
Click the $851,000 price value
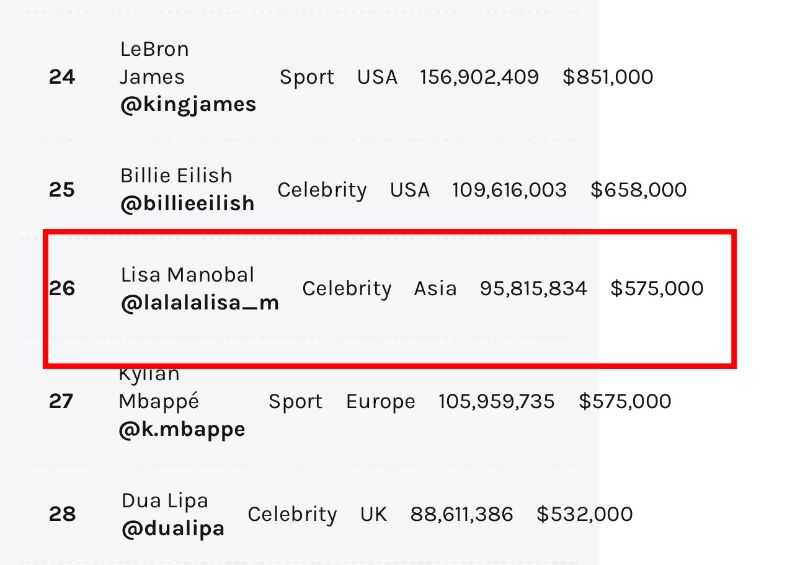[608, 77]
